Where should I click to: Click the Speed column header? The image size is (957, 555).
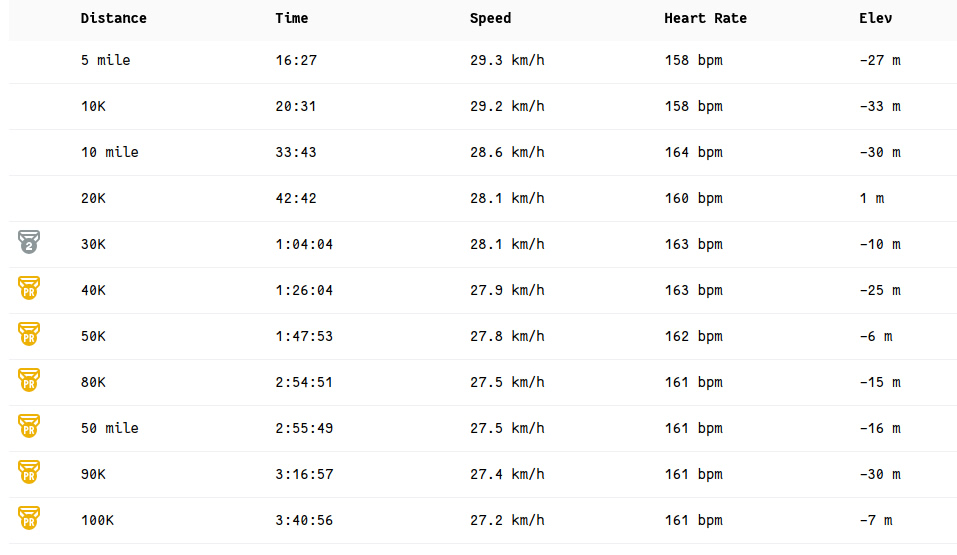[x=490, y=18]
